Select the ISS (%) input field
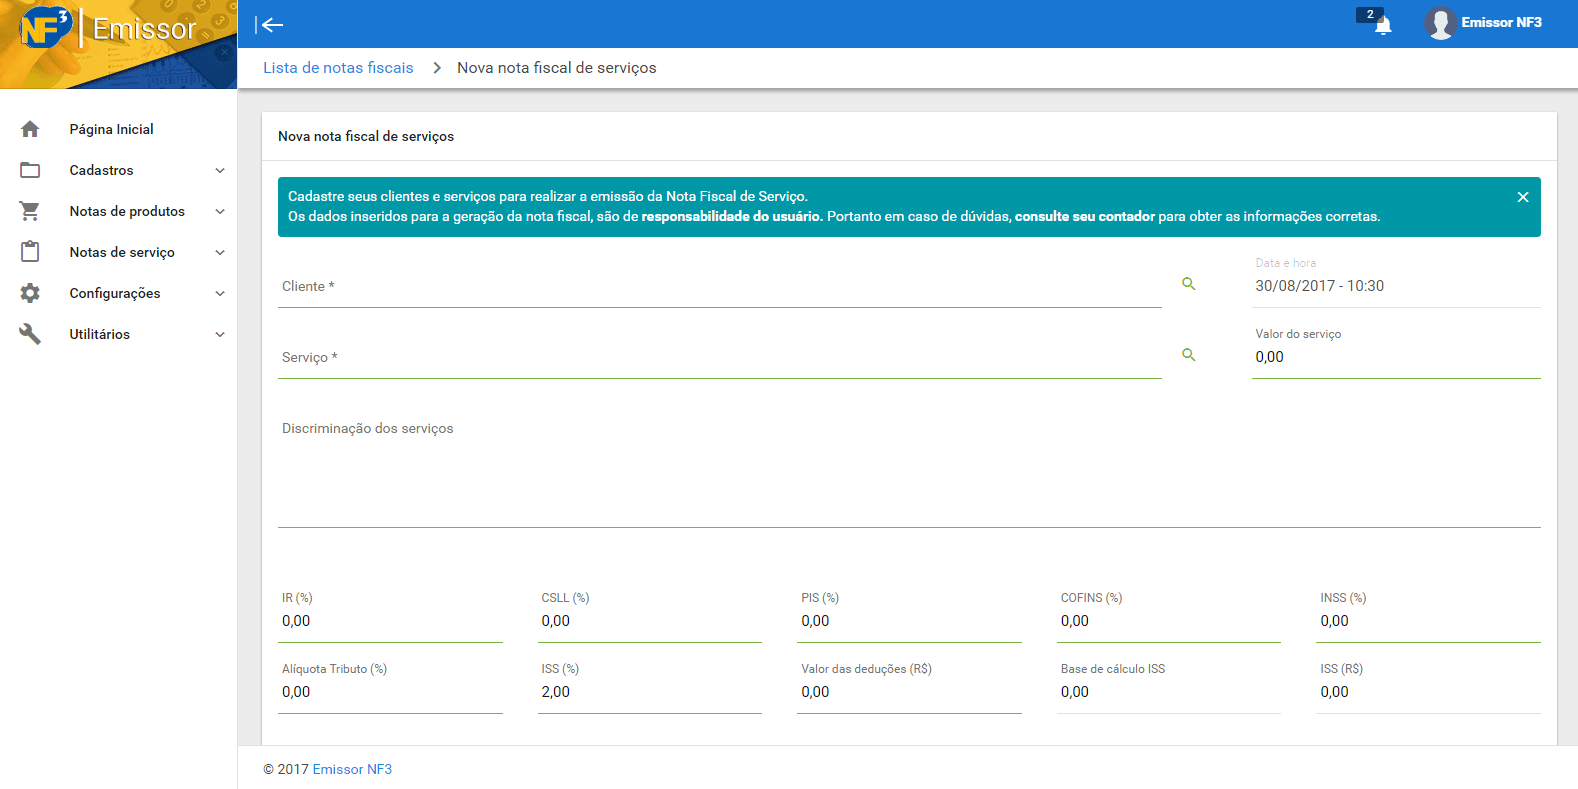 pyautogui.click(x=649, y=692)
